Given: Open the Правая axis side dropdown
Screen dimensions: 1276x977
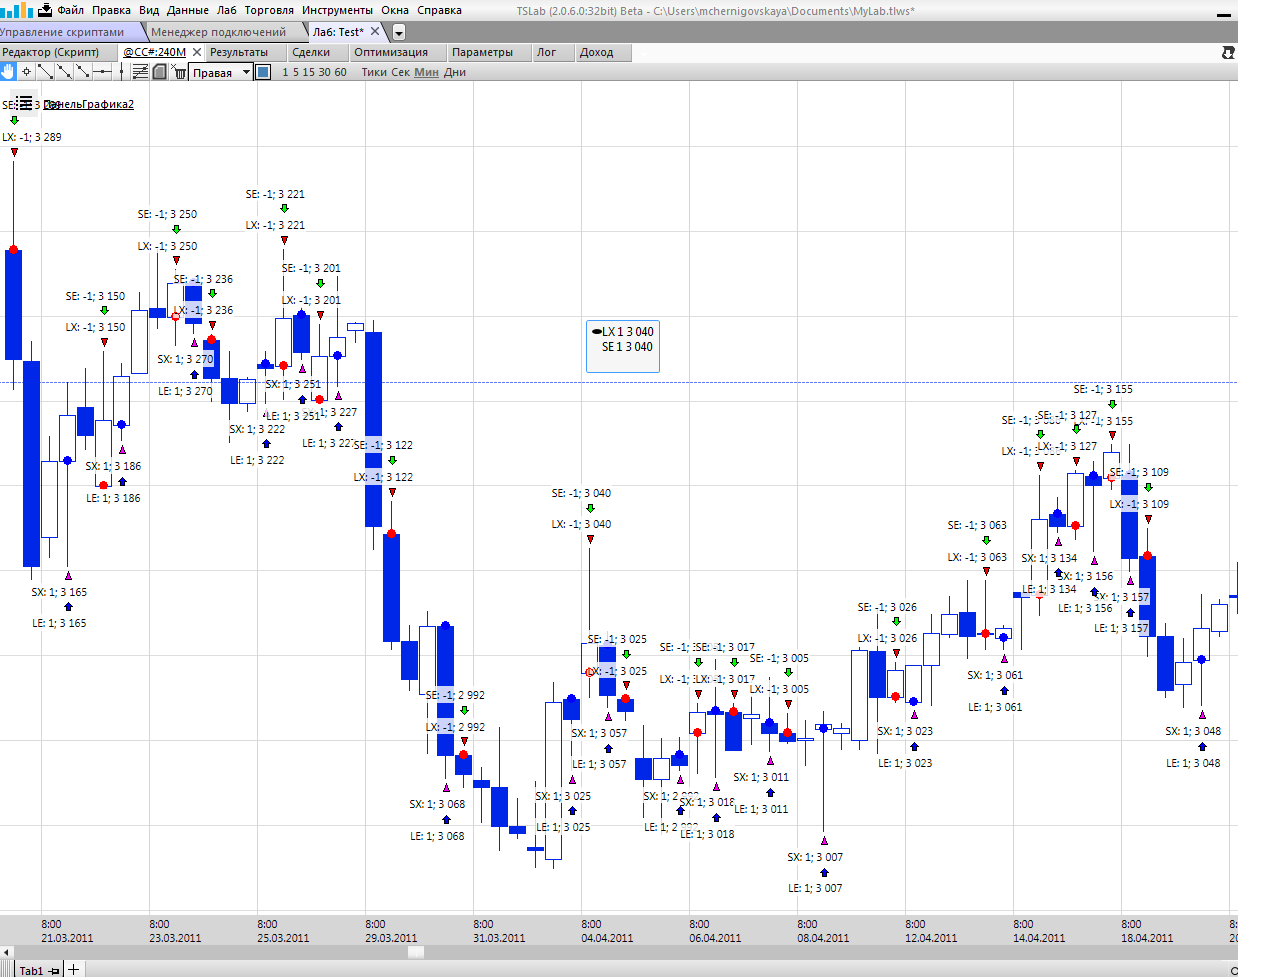Looking at the screenshot, I should [x=221, y=72].
